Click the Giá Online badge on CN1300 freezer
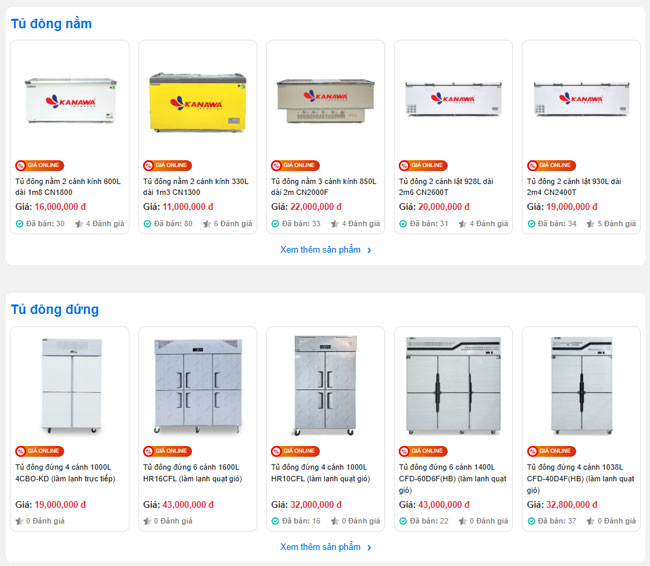The image size is (650, 566). click(166, 165)
